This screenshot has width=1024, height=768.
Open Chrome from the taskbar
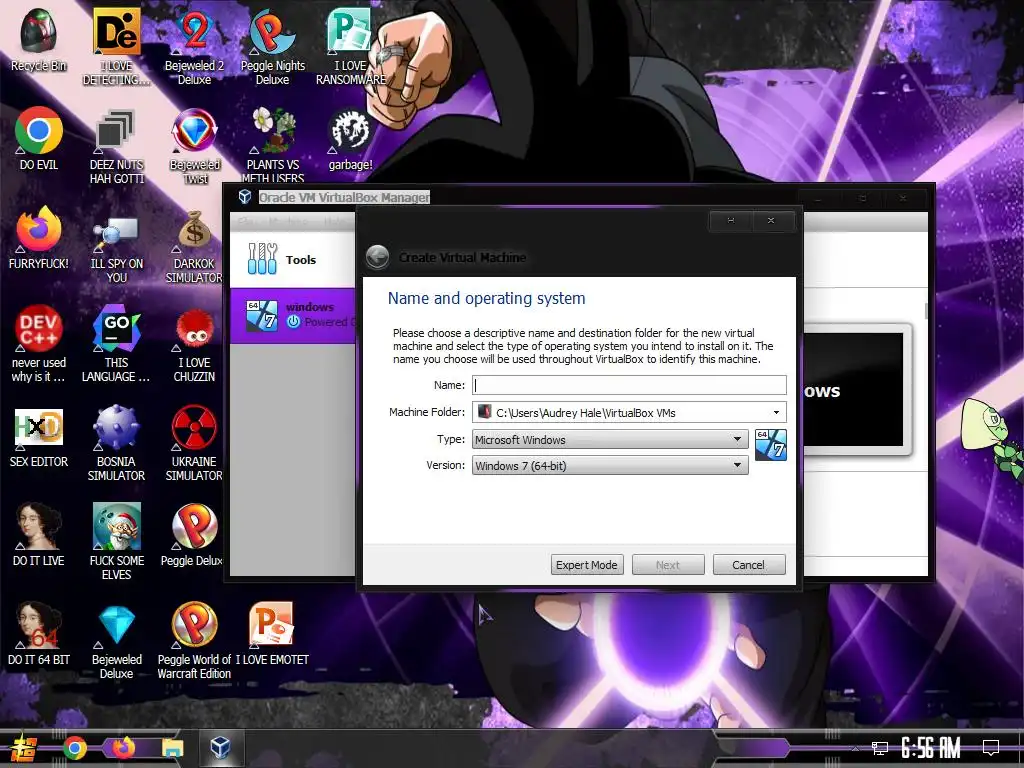[74, 748]
